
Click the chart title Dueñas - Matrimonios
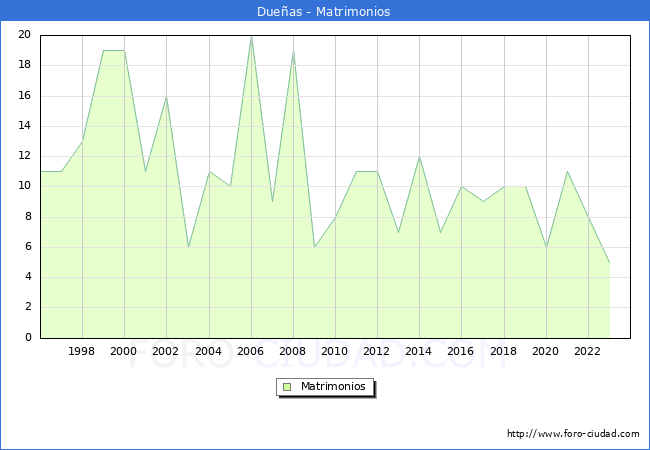click(x=325, y=12)
